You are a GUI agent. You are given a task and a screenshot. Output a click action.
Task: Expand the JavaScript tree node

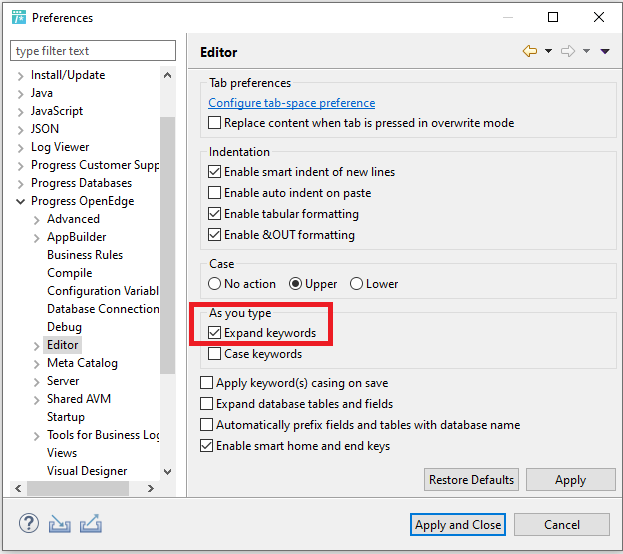pos(21,112)
